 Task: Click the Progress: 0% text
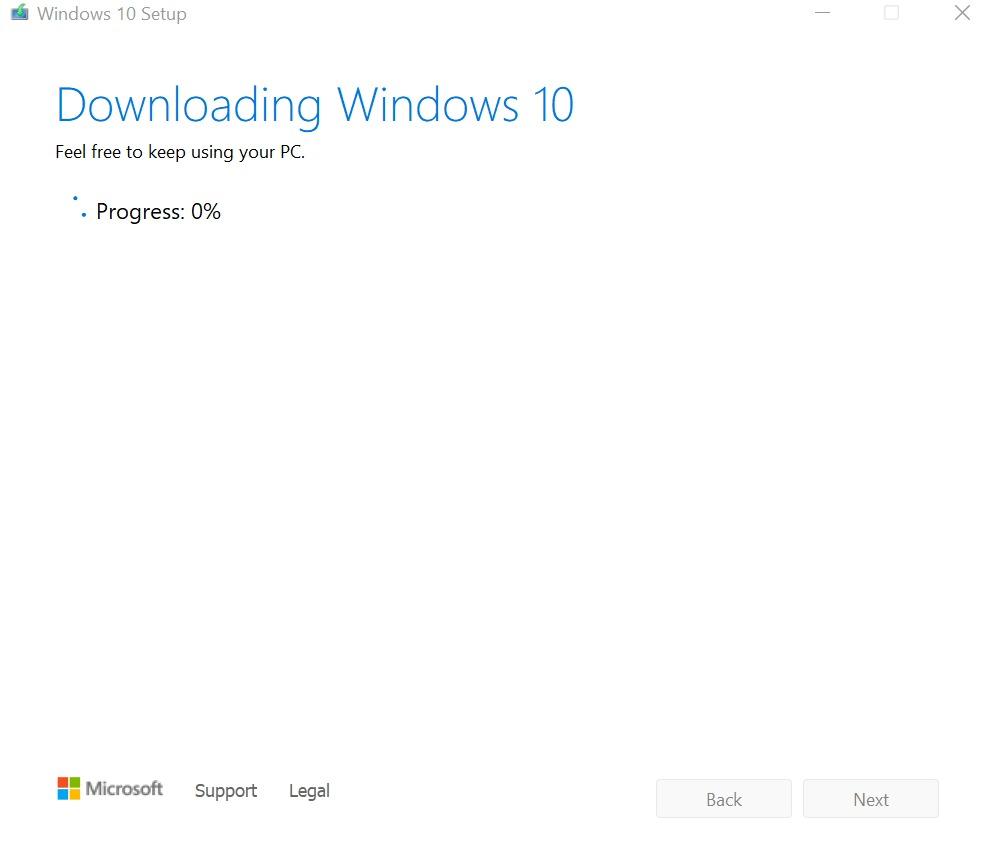pyautogui.click(x=158, y=212)
